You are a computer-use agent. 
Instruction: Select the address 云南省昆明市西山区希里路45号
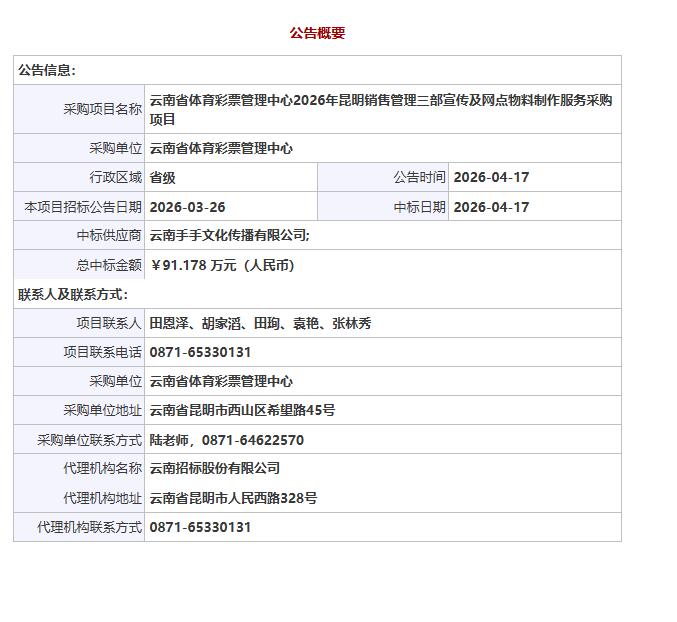click(242, 410)
